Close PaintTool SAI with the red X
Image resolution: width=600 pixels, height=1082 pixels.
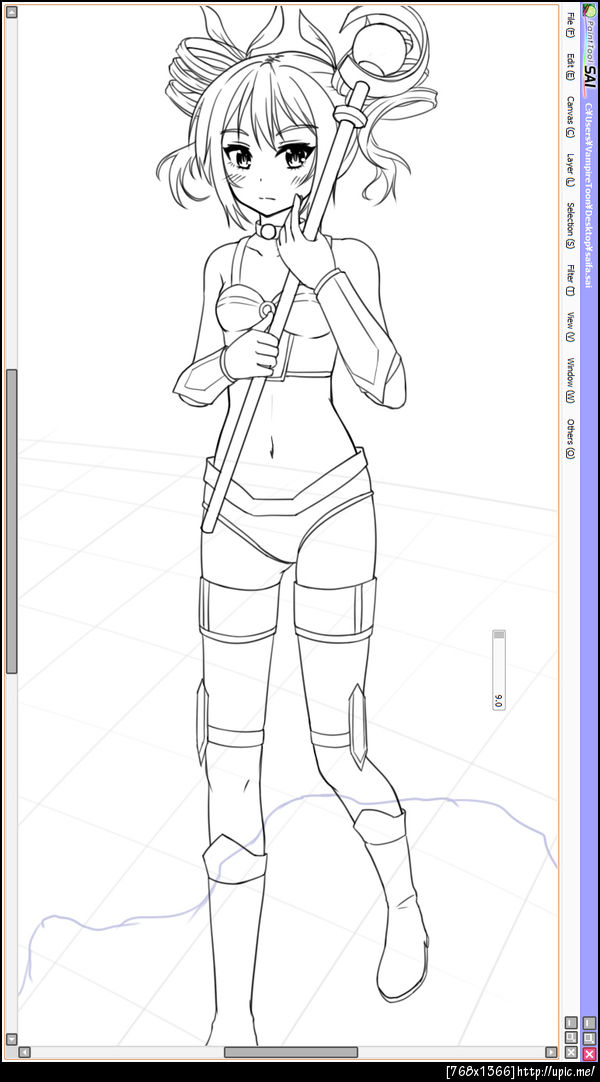tap(589, 1054)
